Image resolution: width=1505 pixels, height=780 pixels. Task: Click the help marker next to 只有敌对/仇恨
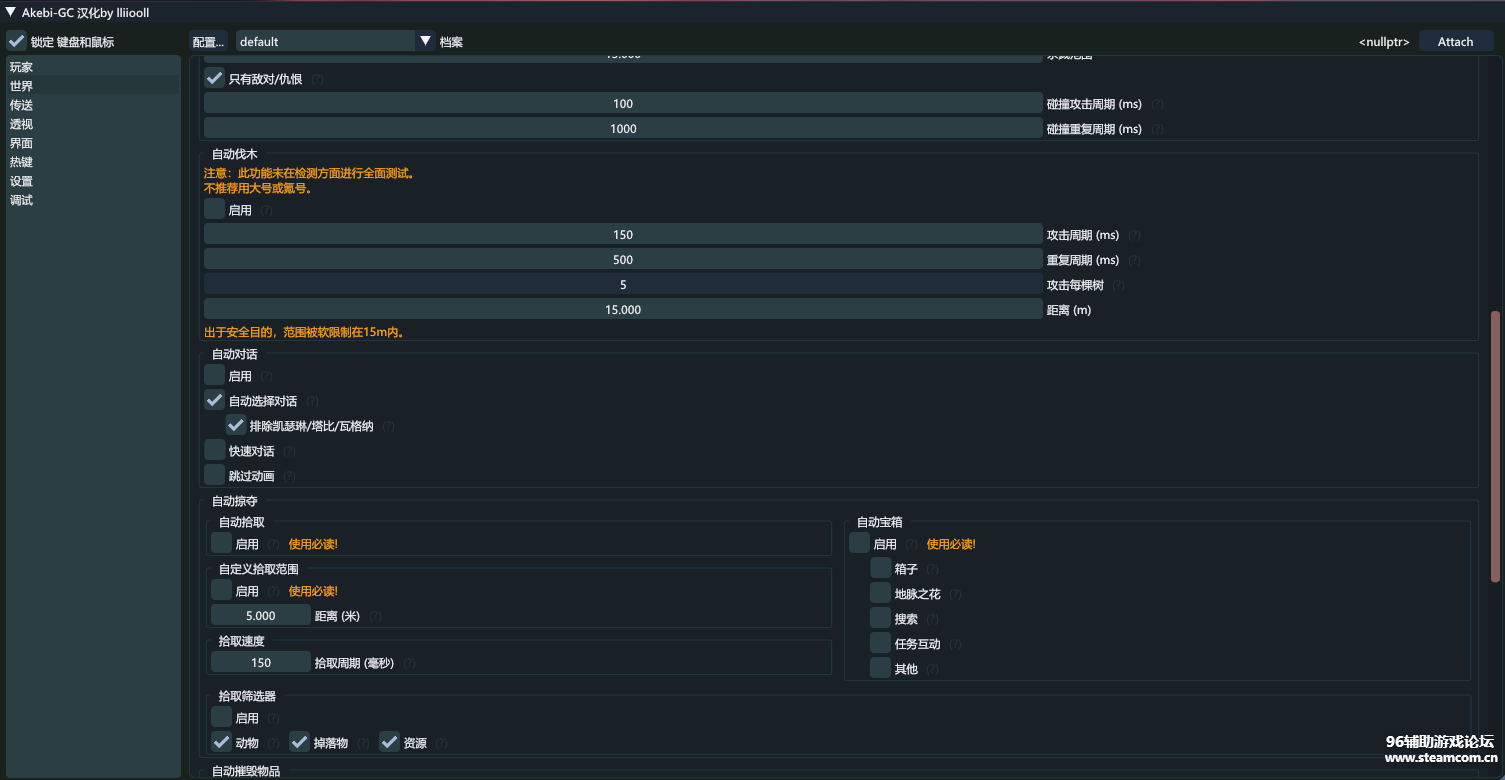(317, 80)
